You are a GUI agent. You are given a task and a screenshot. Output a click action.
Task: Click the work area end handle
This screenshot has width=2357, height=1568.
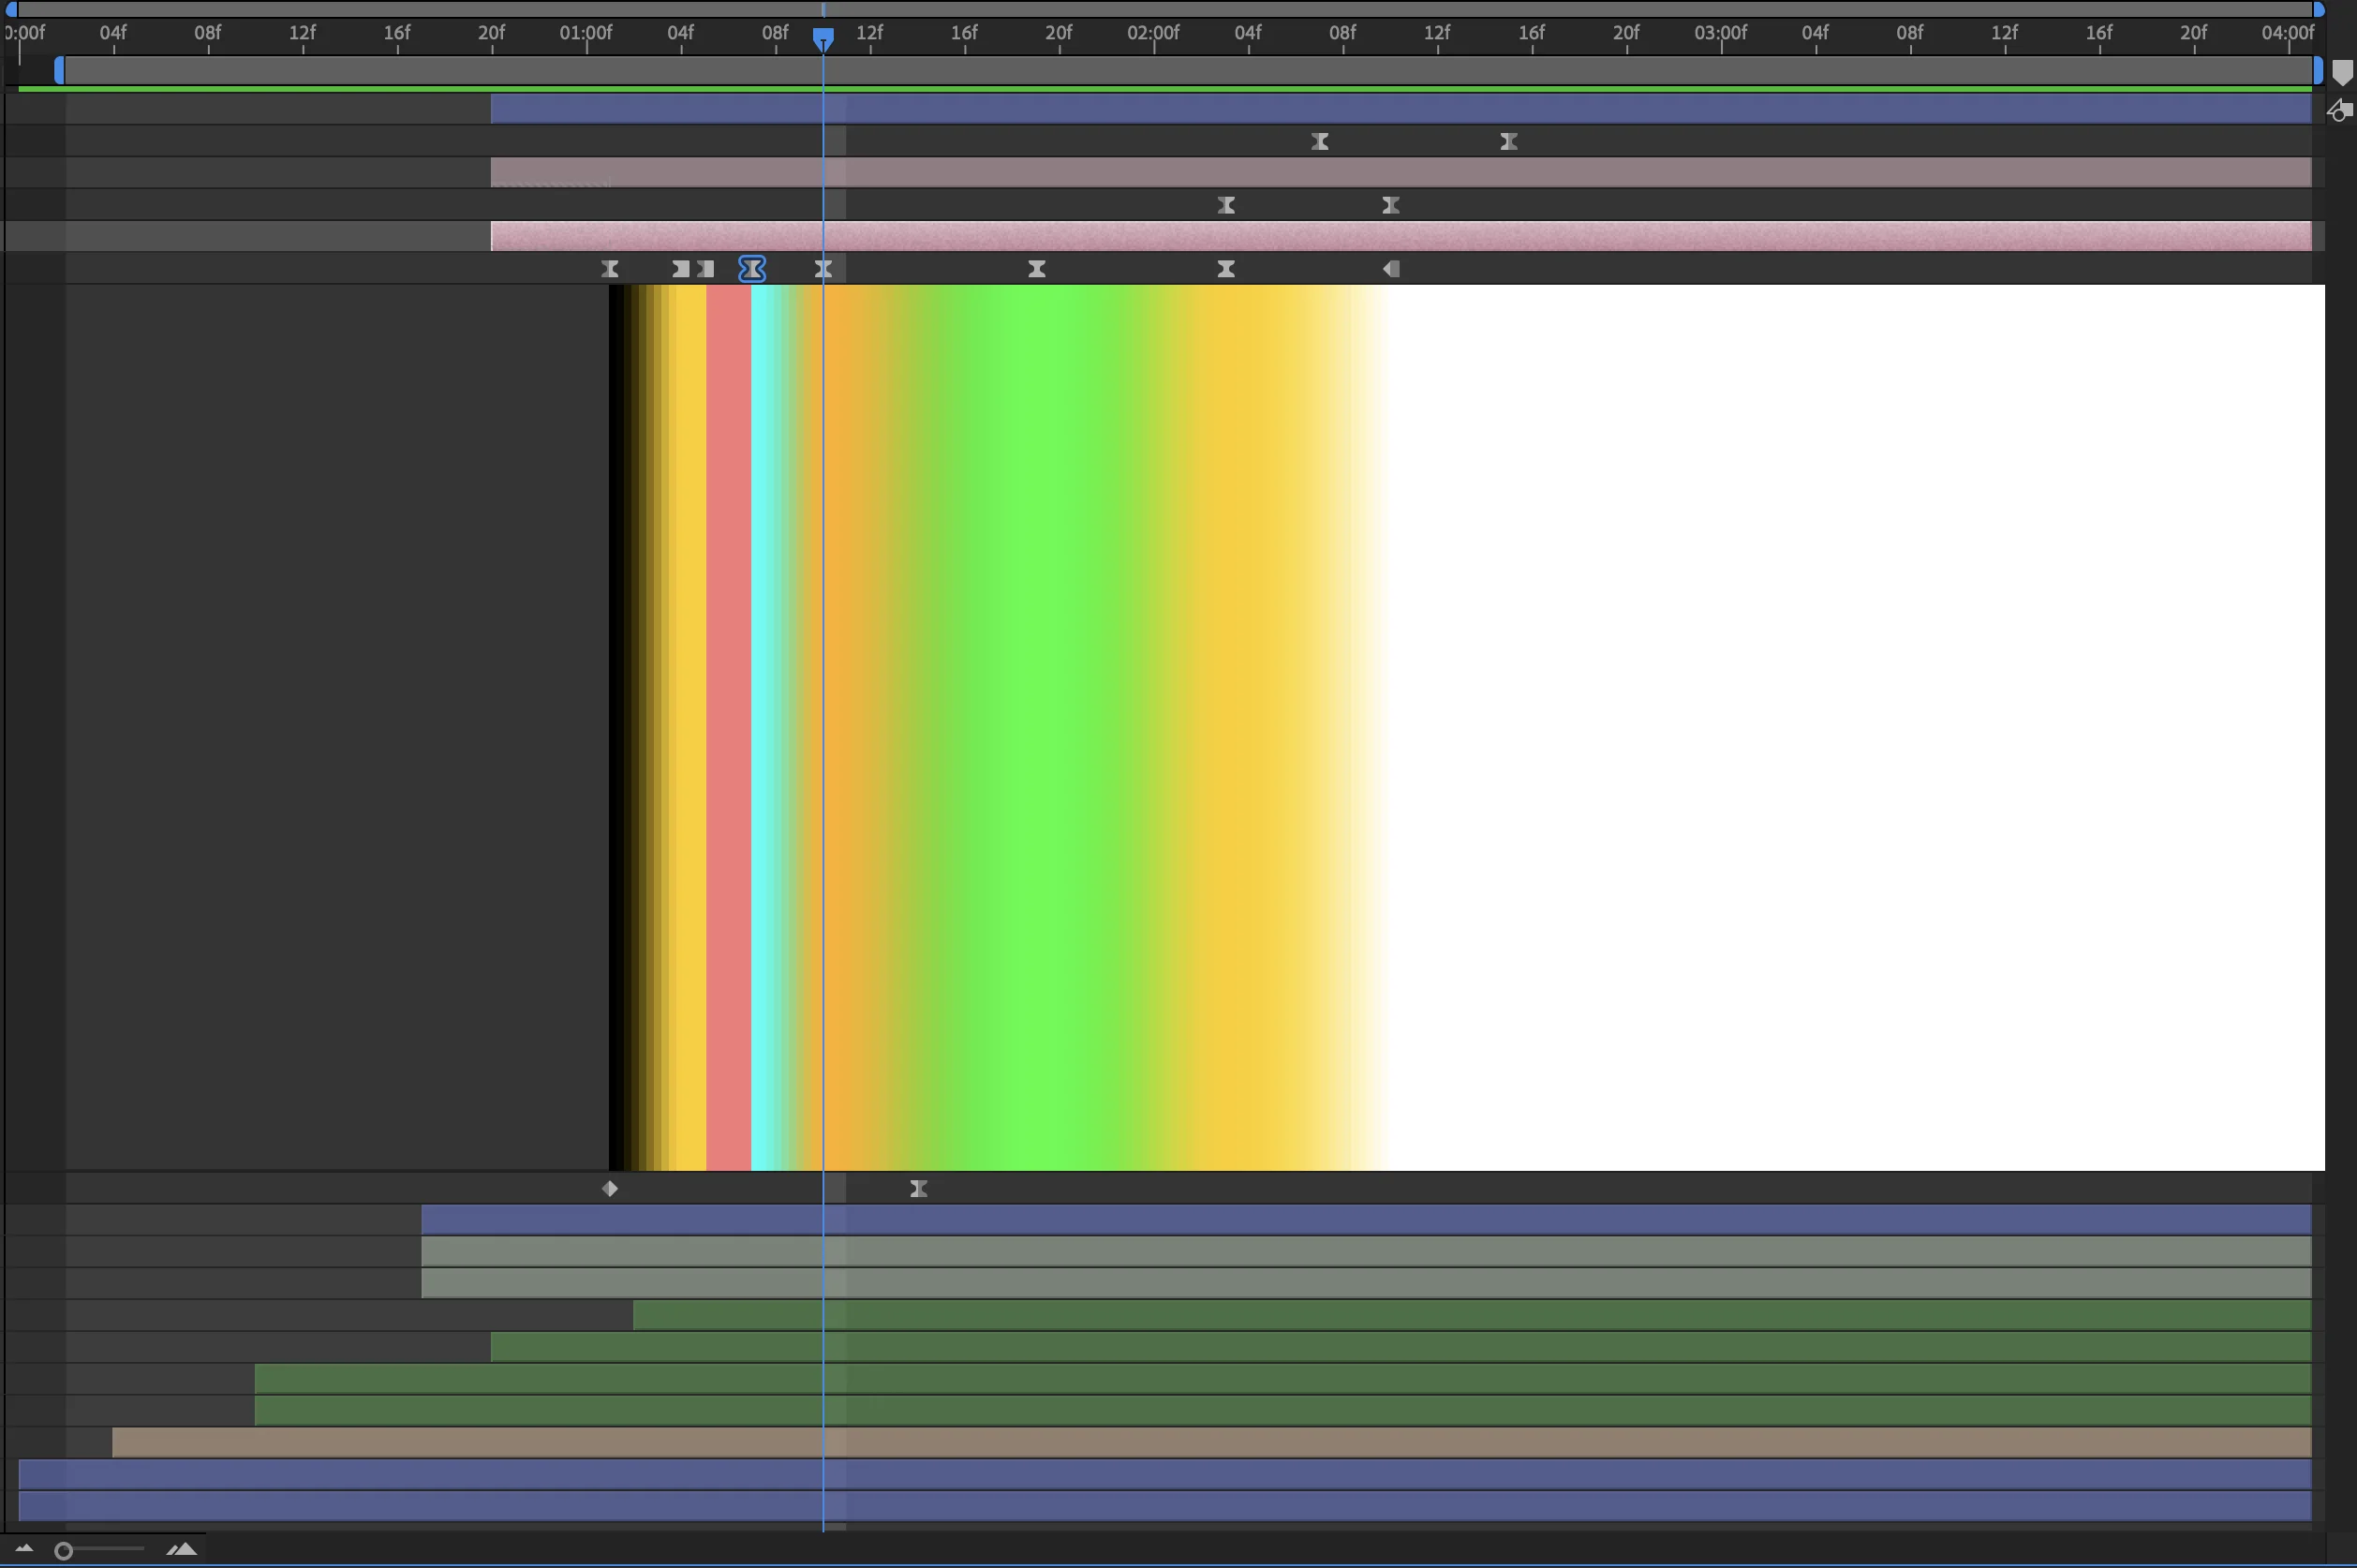2318,70
